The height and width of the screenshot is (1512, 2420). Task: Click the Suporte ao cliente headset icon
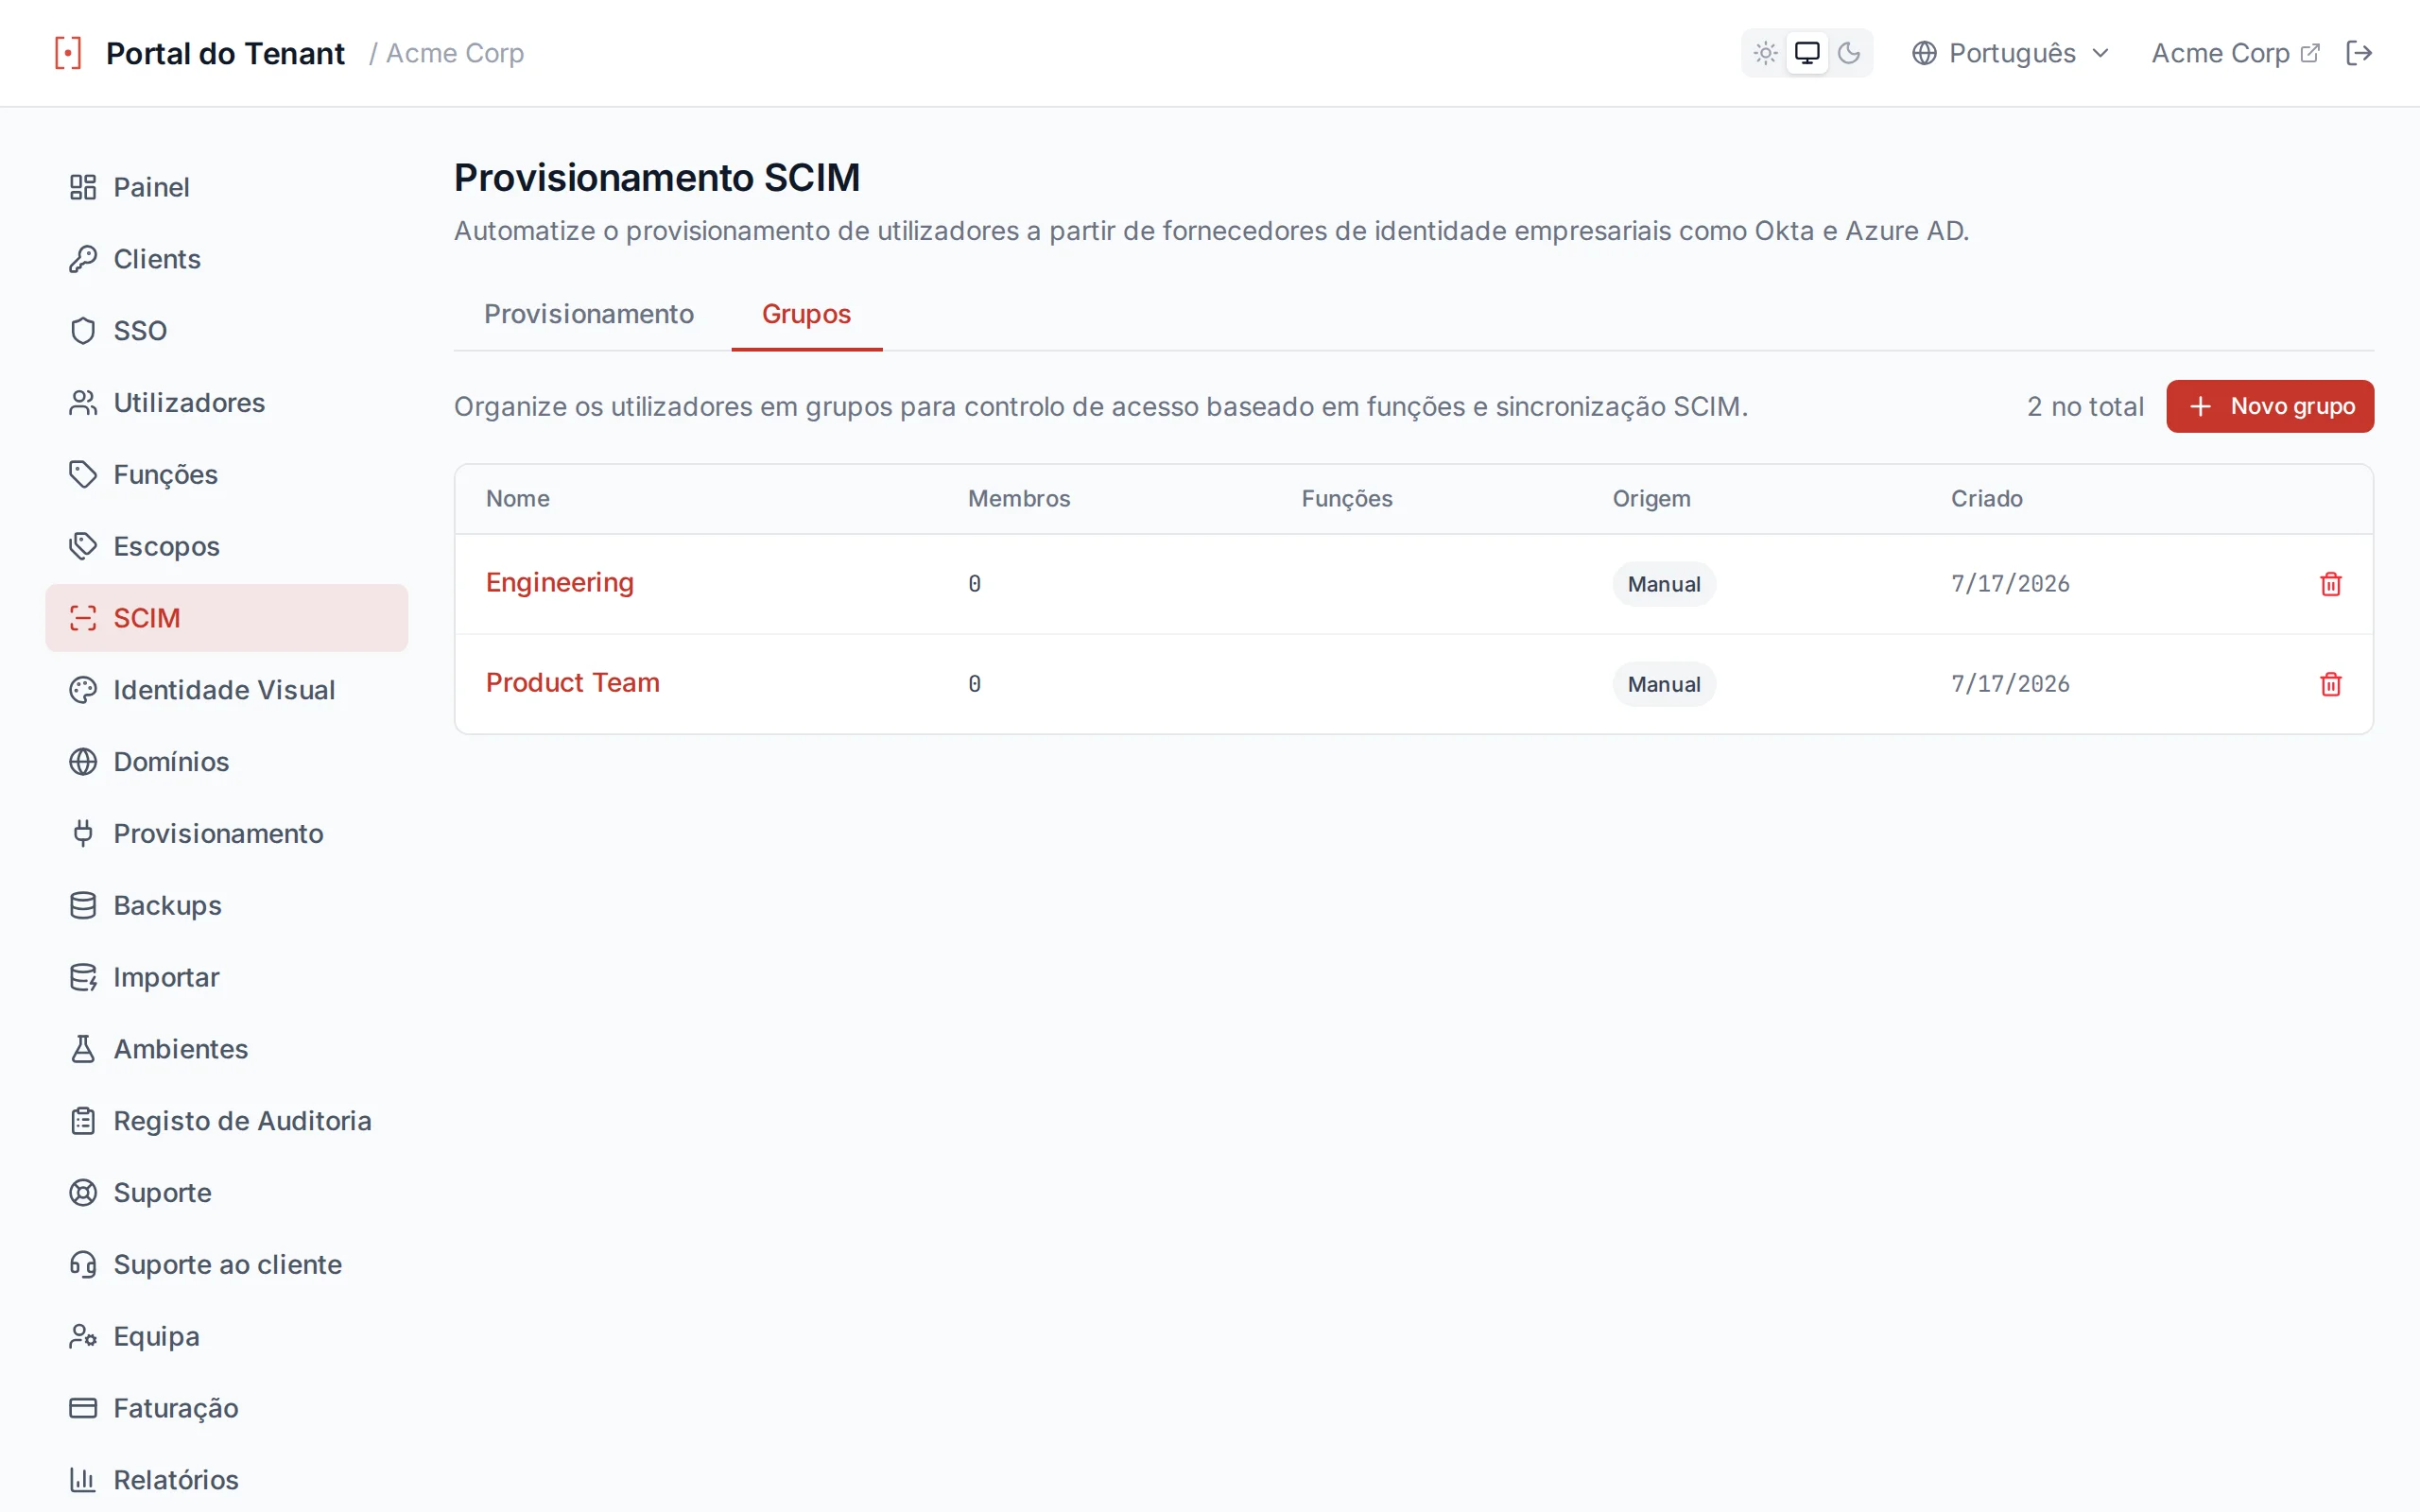(x=83, y=1265)
